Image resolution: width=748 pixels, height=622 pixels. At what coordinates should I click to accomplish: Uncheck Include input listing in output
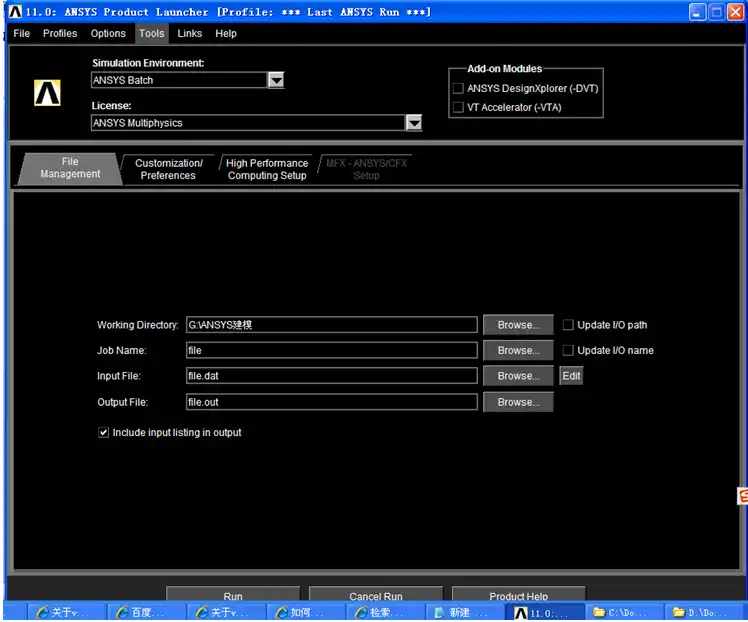103,432
